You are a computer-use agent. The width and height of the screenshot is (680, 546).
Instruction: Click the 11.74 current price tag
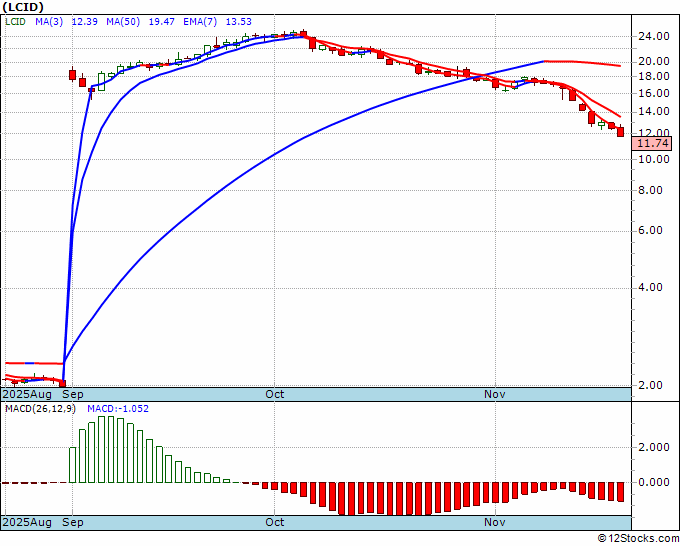click(652, 143)
